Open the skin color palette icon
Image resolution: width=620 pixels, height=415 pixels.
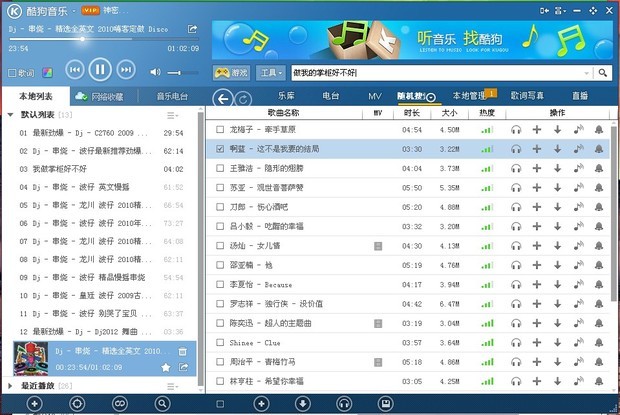coord(47,73)
